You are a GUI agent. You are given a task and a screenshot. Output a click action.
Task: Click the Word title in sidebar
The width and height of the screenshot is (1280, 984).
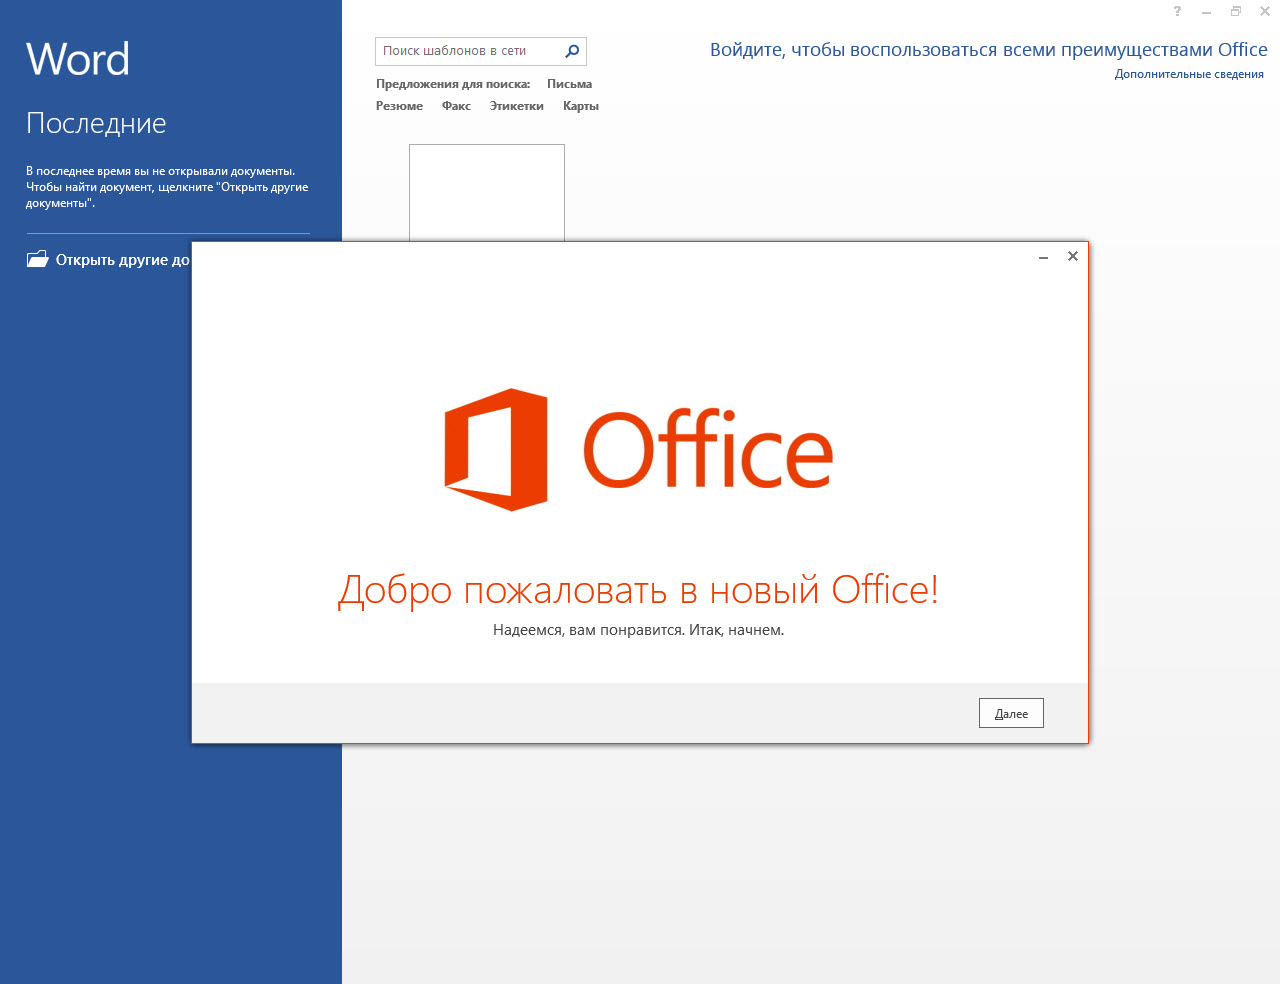[x=78, y=59]
